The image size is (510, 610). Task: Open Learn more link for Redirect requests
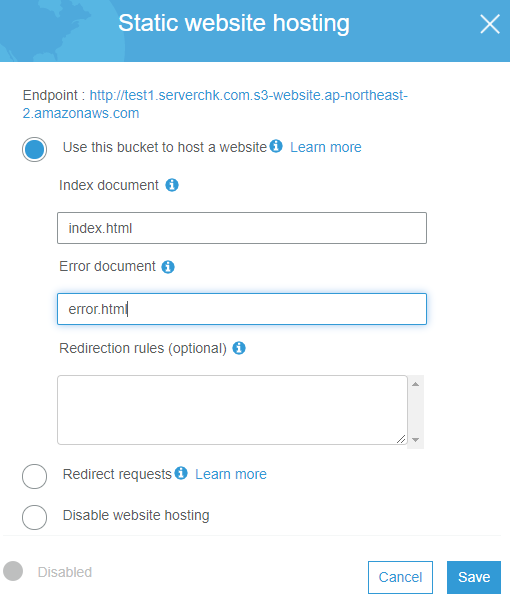[231, 475]
